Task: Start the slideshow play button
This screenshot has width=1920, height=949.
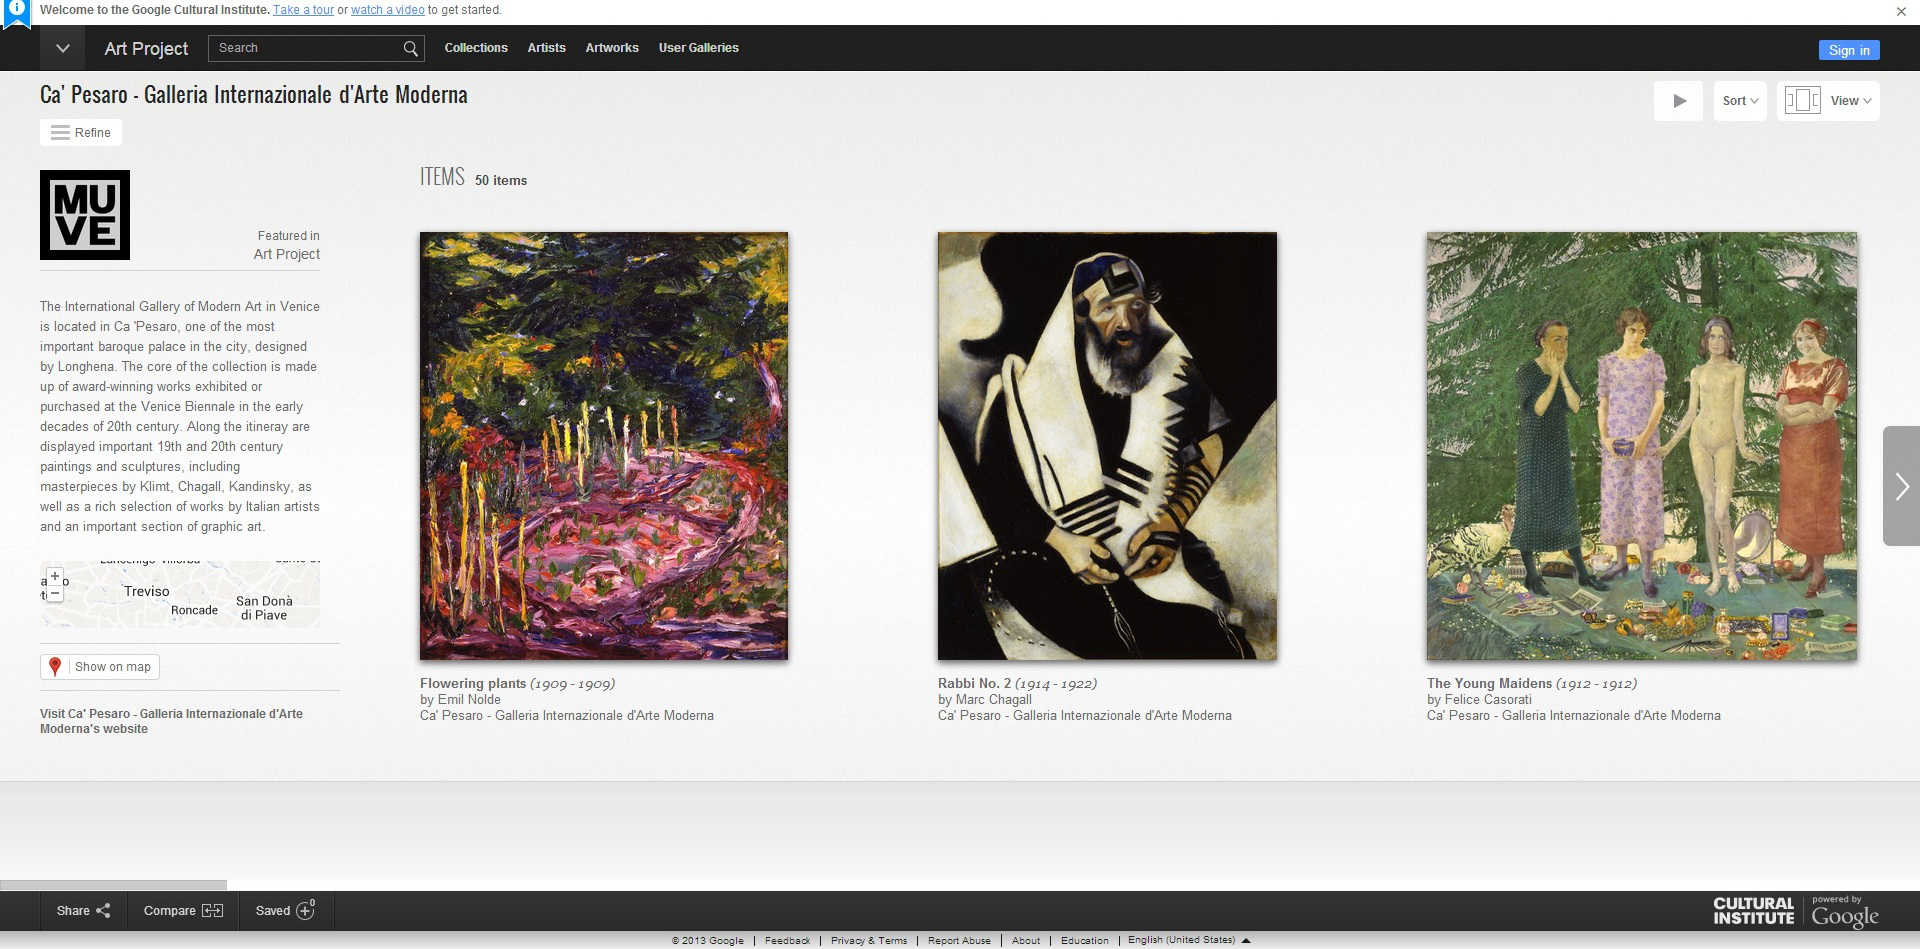Action: click(x=1679, y=101)
